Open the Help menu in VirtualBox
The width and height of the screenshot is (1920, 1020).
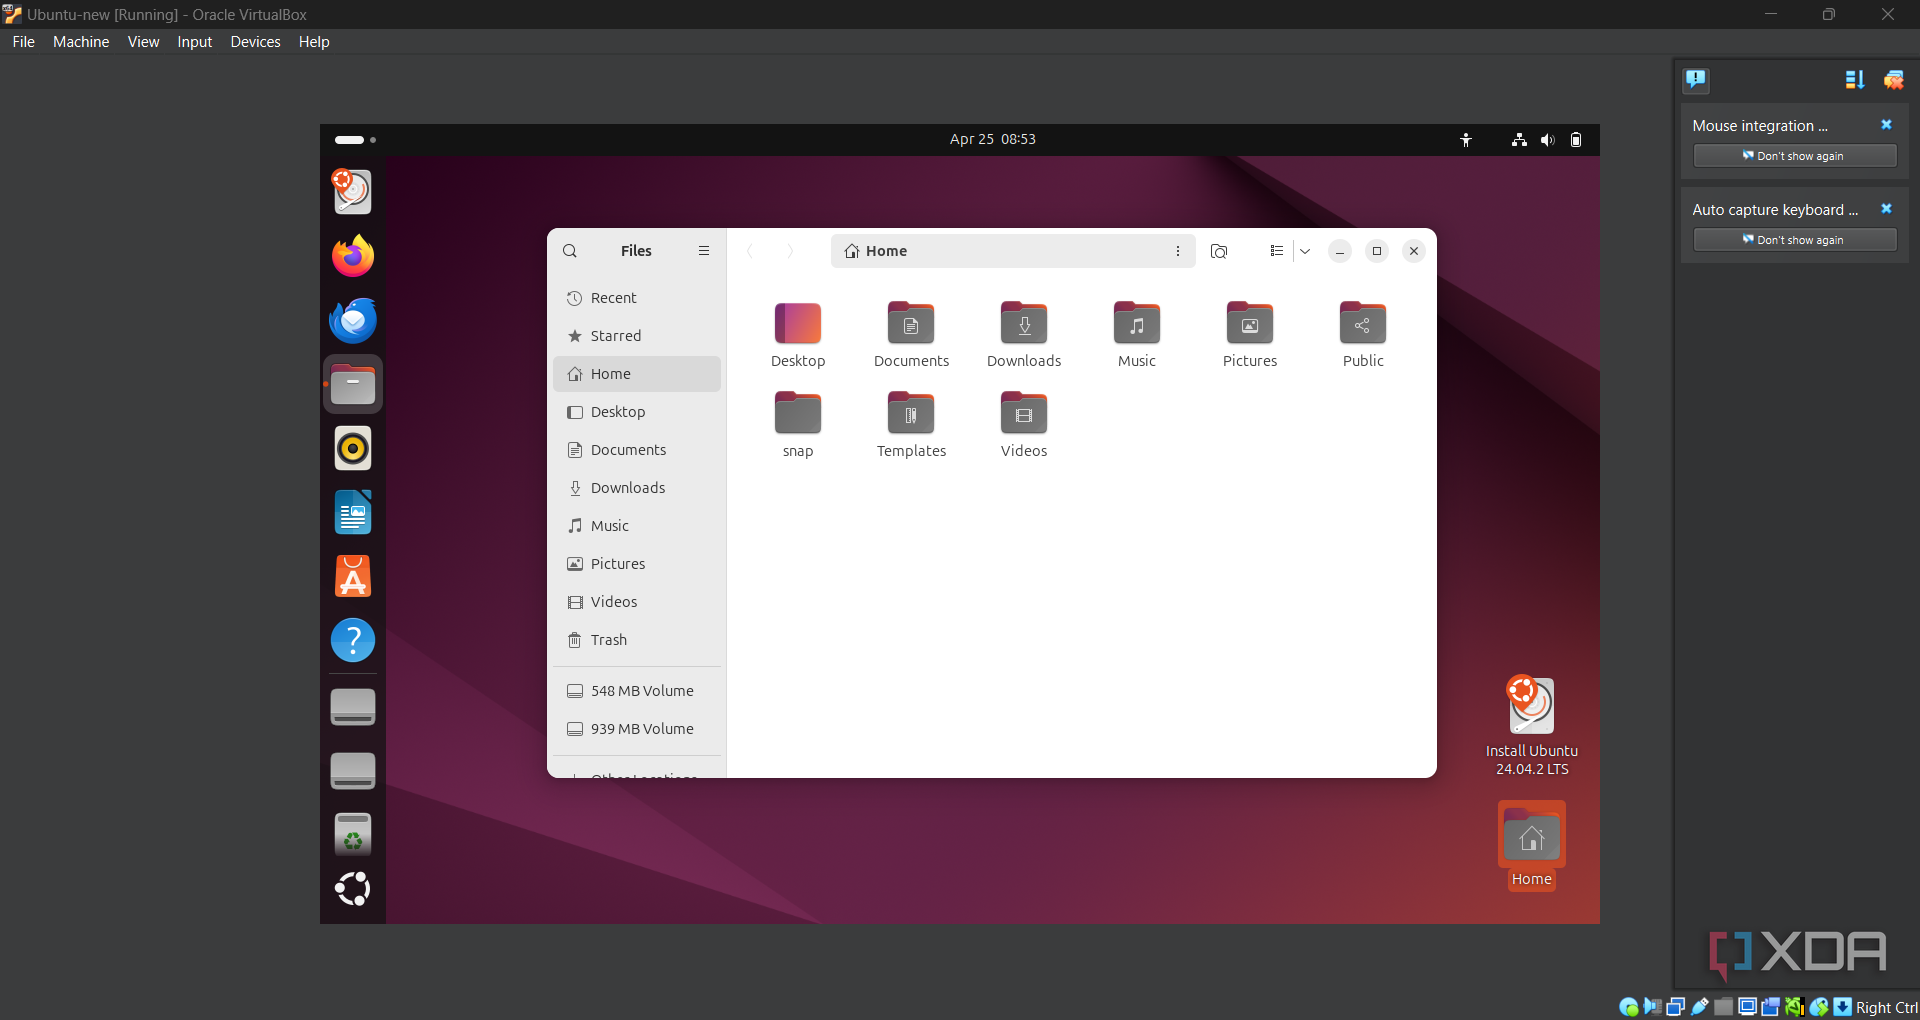[x=314, y=42]
